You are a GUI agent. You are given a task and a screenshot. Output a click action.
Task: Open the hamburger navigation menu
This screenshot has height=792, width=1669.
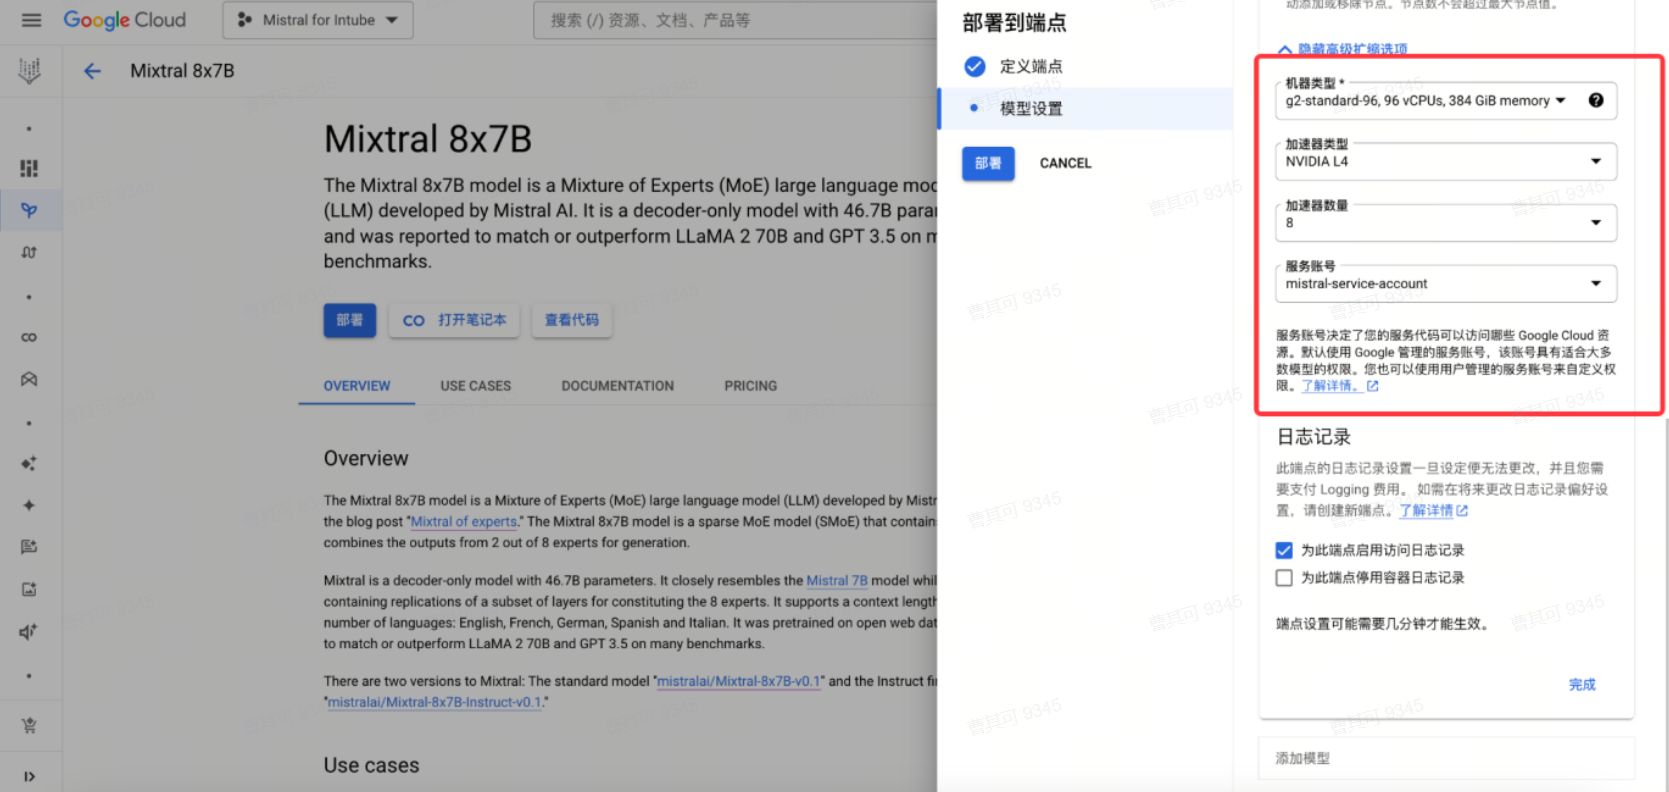[31, 20]
